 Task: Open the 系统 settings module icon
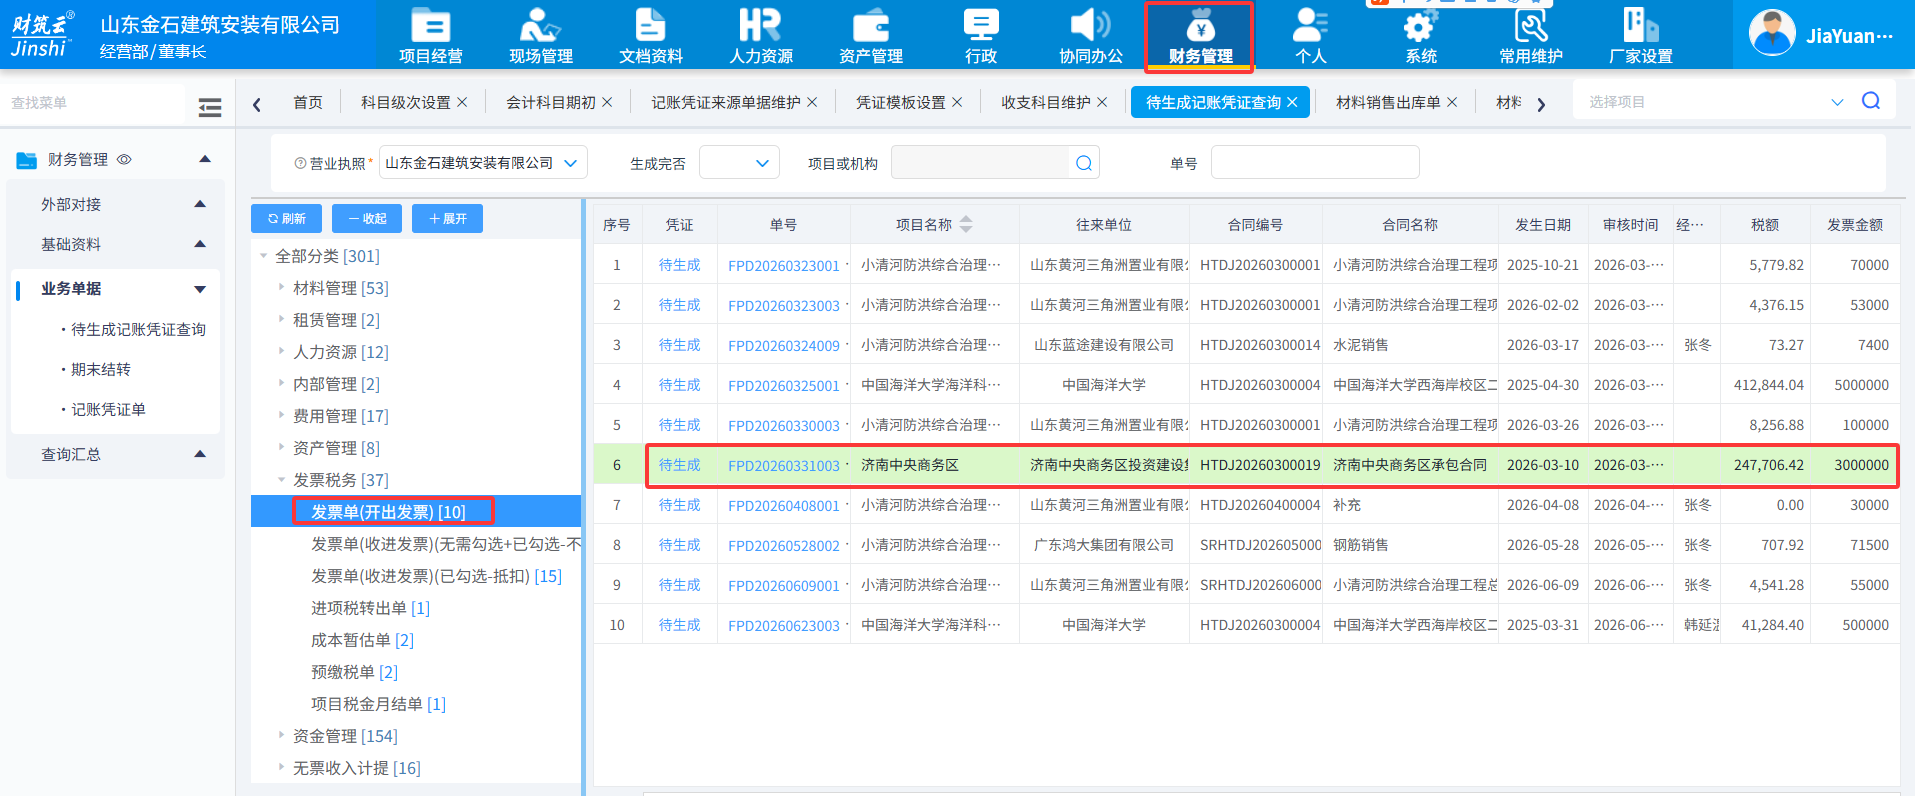1420,36
